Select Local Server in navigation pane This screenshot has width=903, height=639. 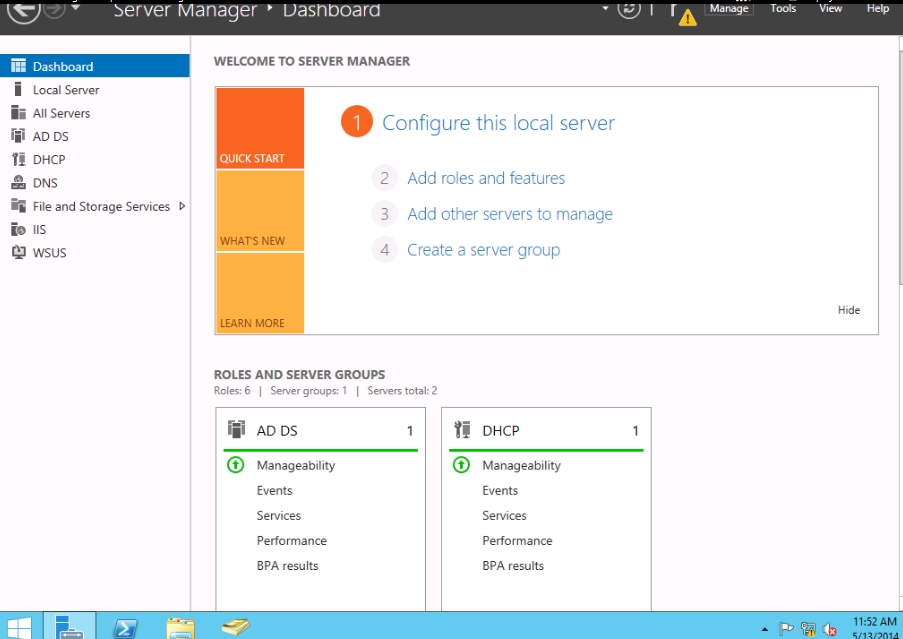(94, 89)
